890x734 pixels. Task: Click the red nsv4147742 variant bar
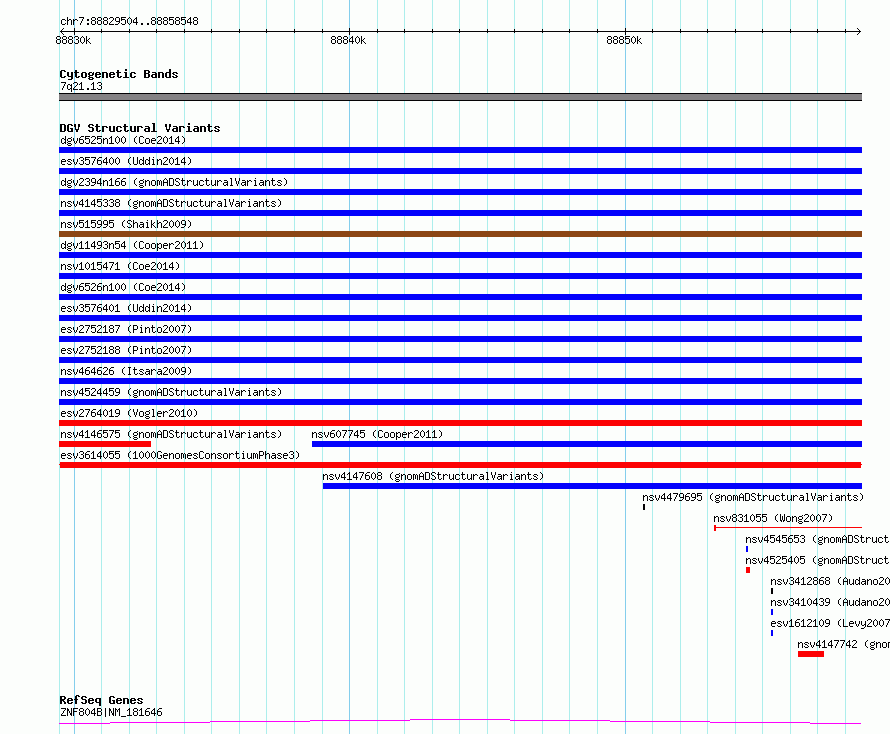(x=811, y=654)
